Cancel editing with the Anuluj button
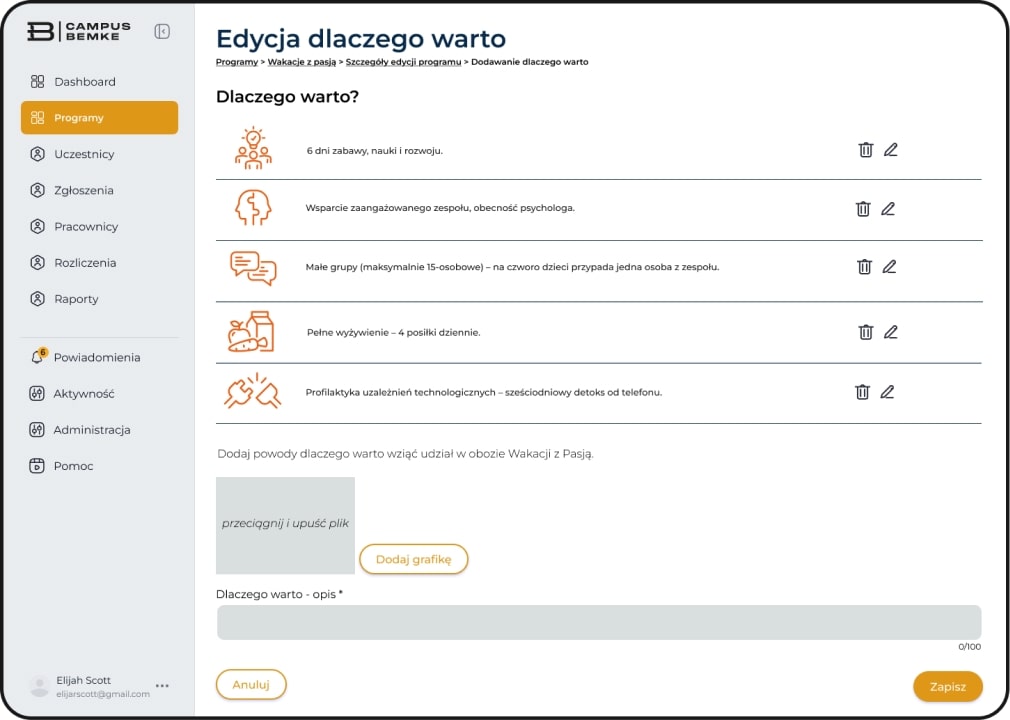 coord(251,685)
